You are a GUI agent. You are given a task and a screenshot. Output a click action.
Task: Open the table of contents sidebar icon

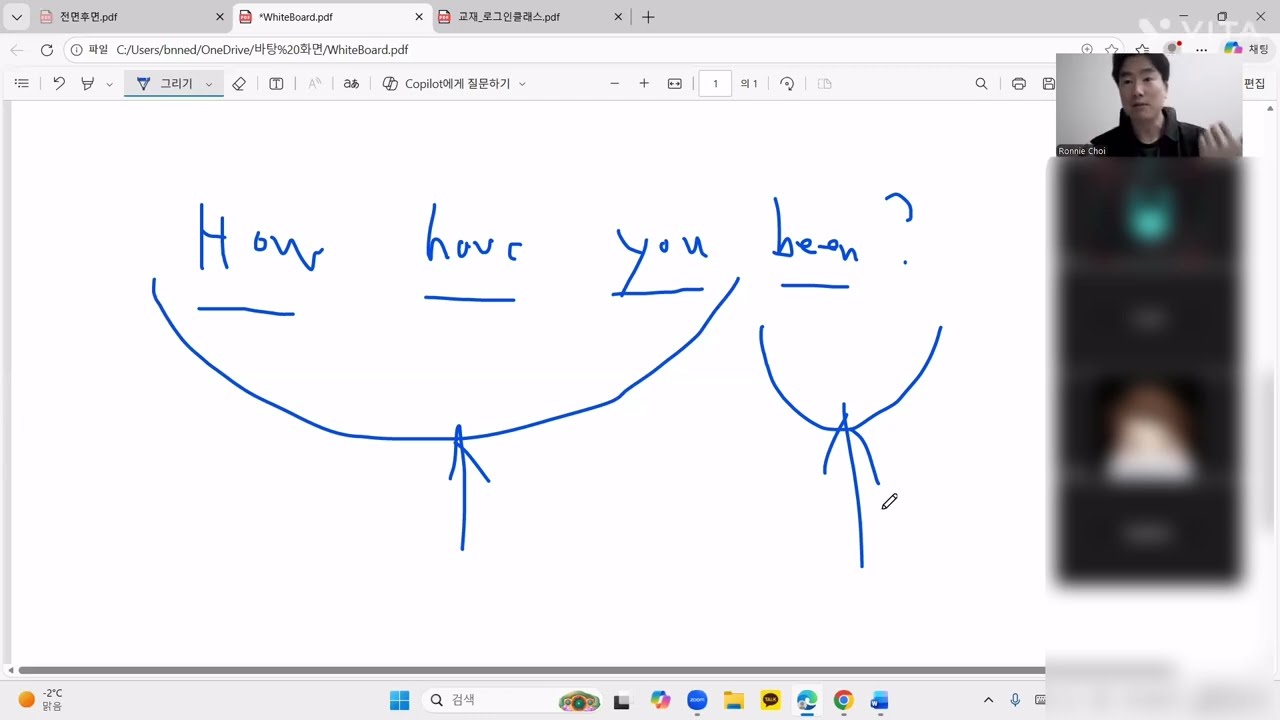(x=22, y=84)
